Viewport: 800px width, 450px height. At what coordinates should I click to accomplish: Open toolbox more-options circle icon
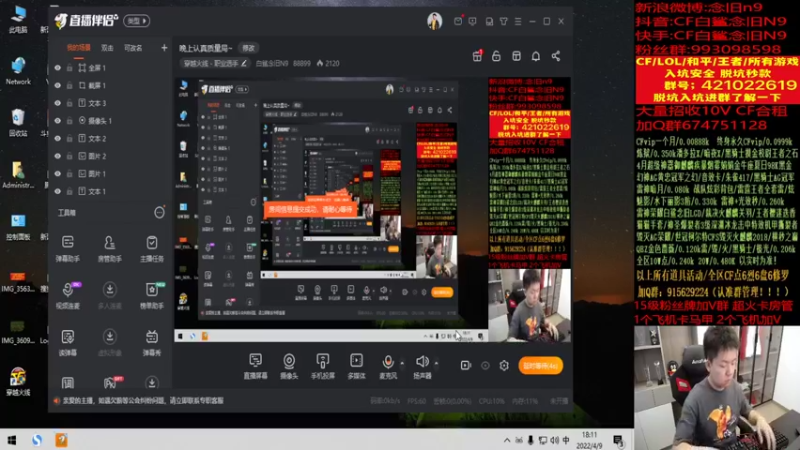pos(159,213)
